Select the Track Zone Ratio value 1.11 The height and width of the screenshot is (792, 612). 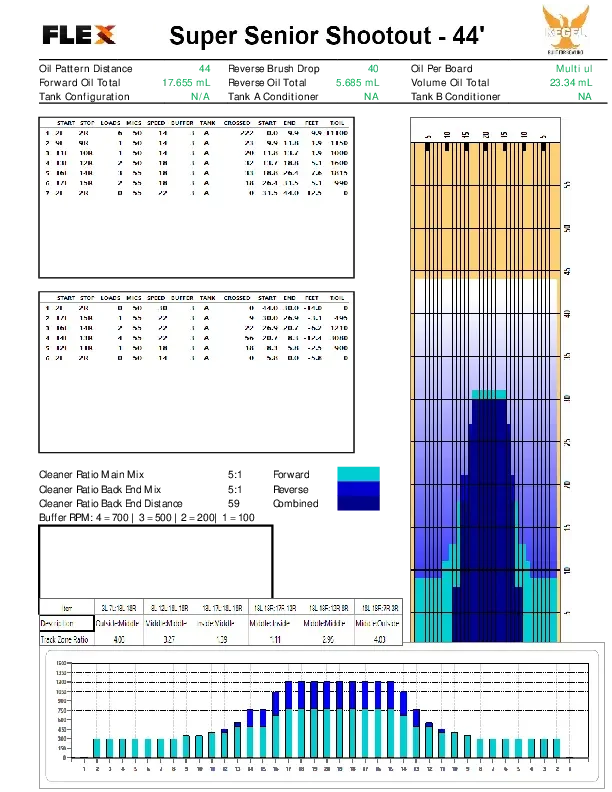275,639
